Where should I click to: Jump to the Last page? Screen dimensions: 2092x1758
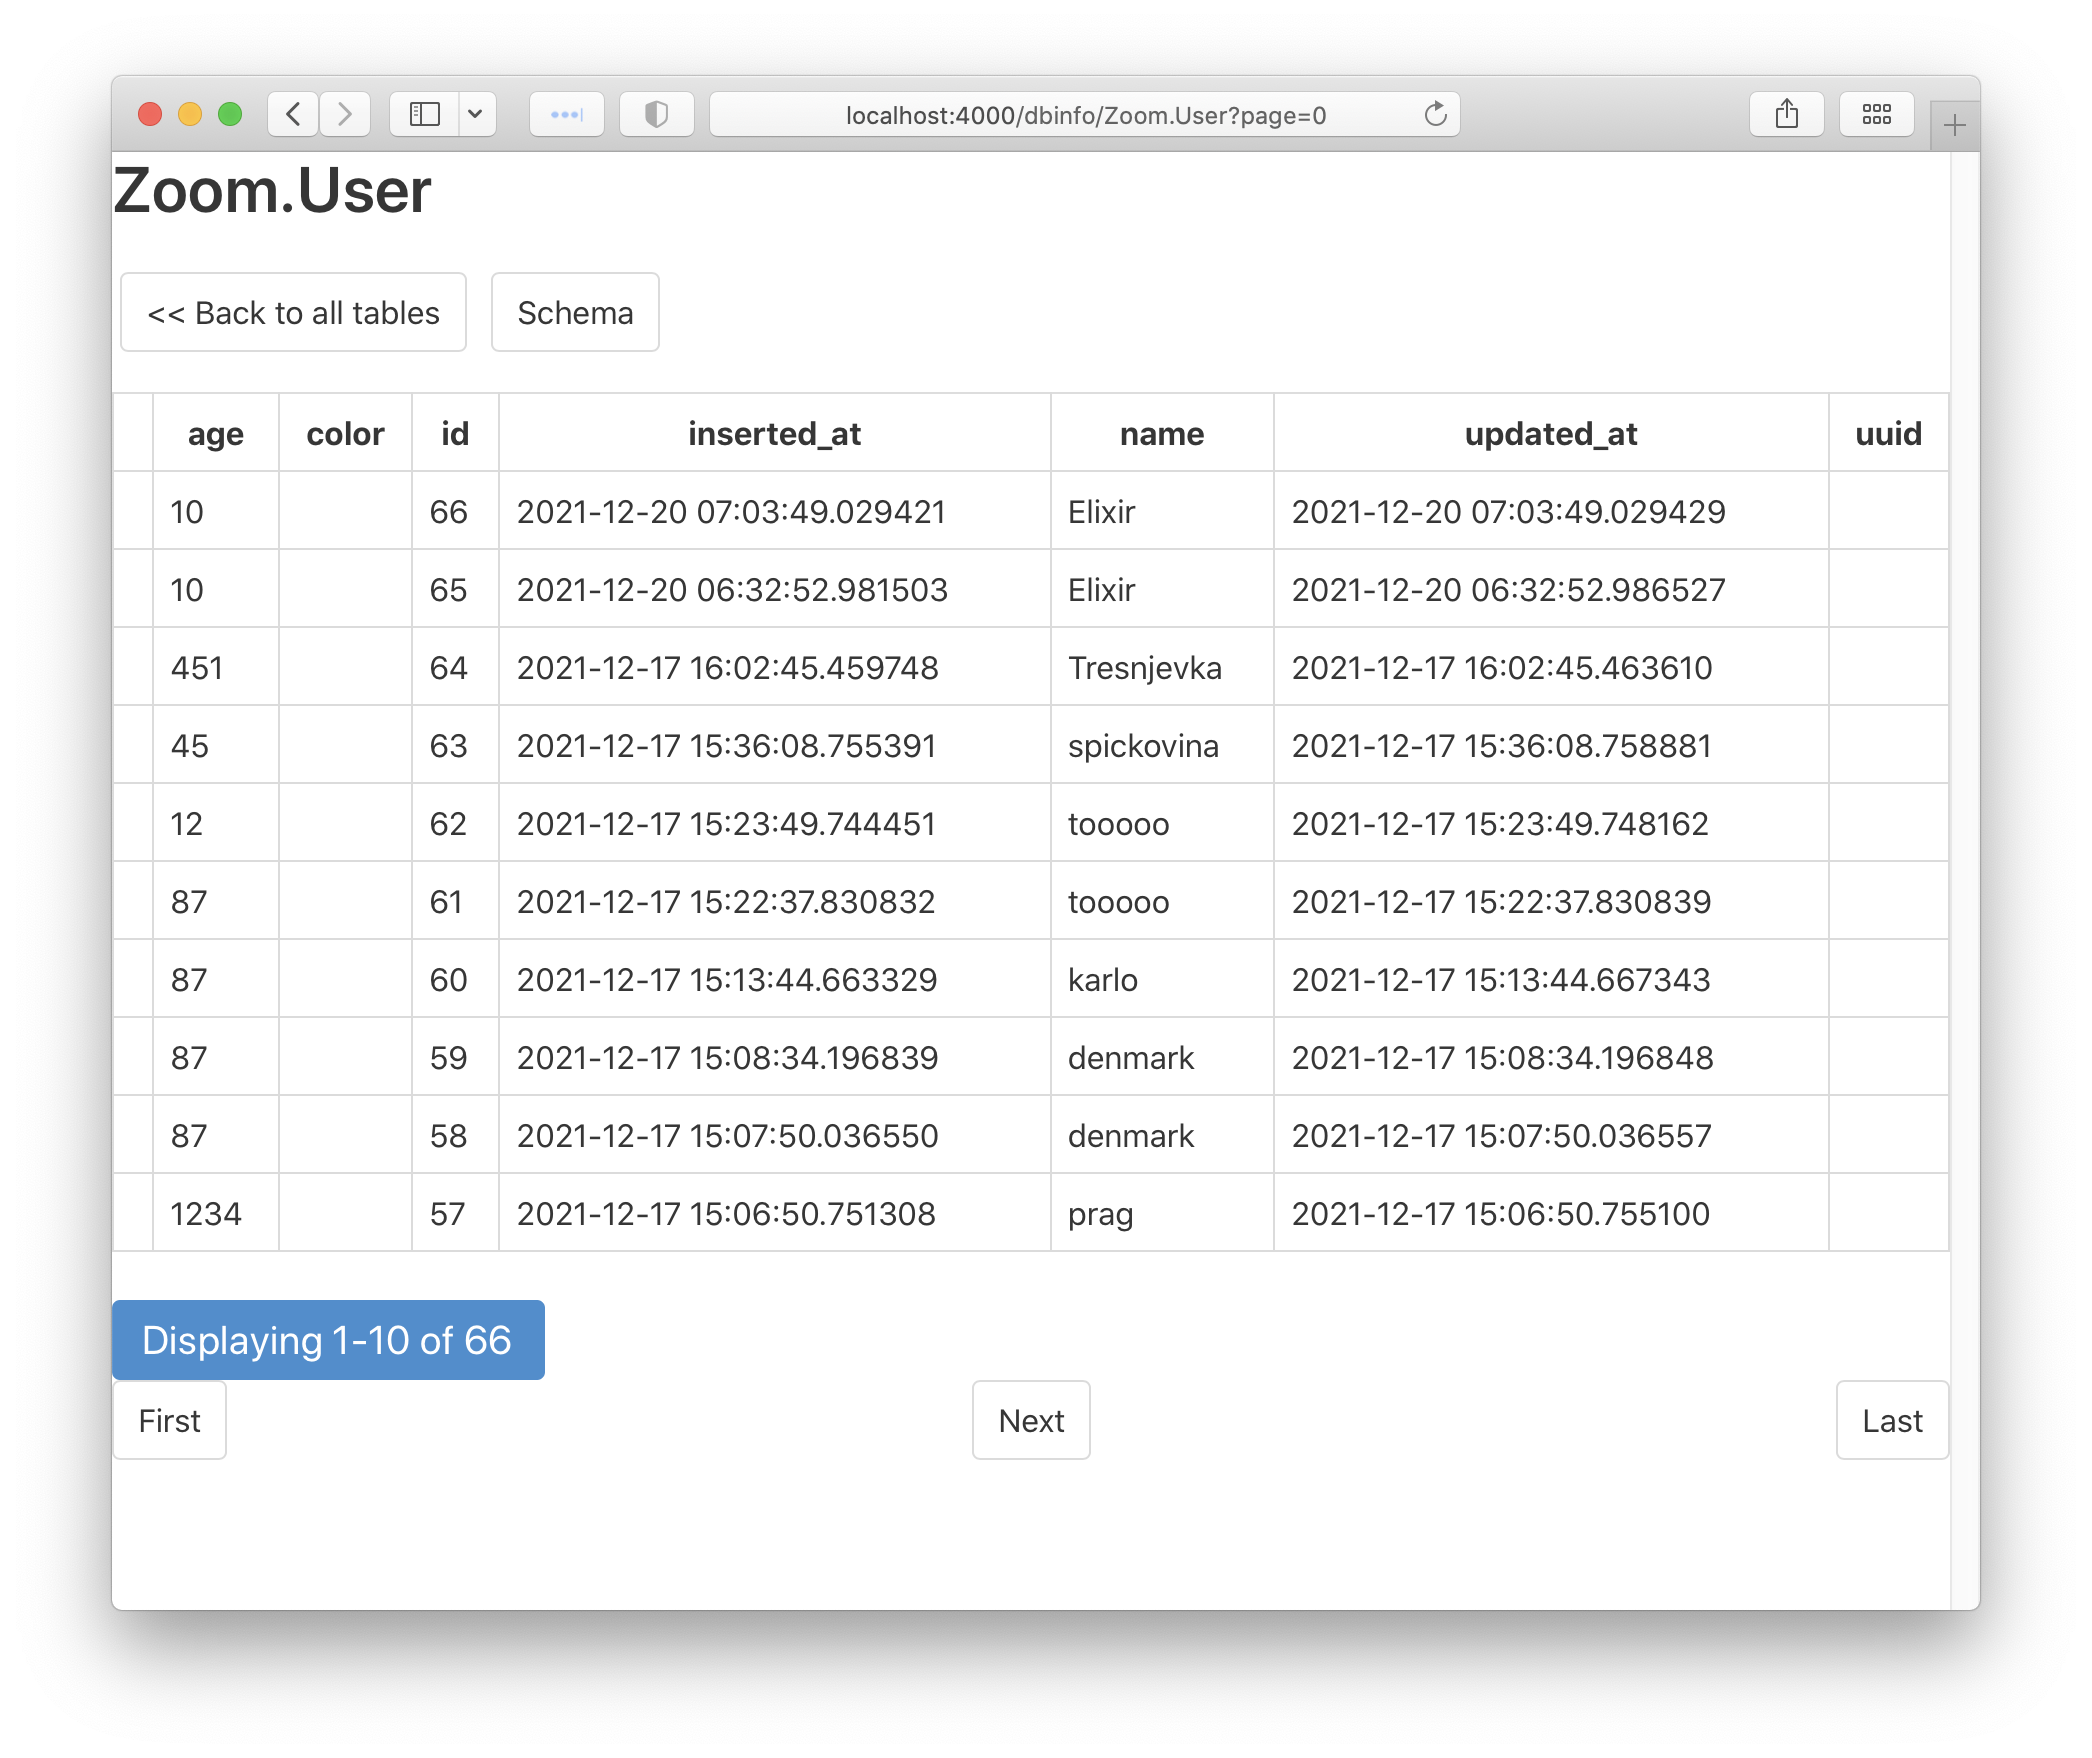tap(1891, 1420)
